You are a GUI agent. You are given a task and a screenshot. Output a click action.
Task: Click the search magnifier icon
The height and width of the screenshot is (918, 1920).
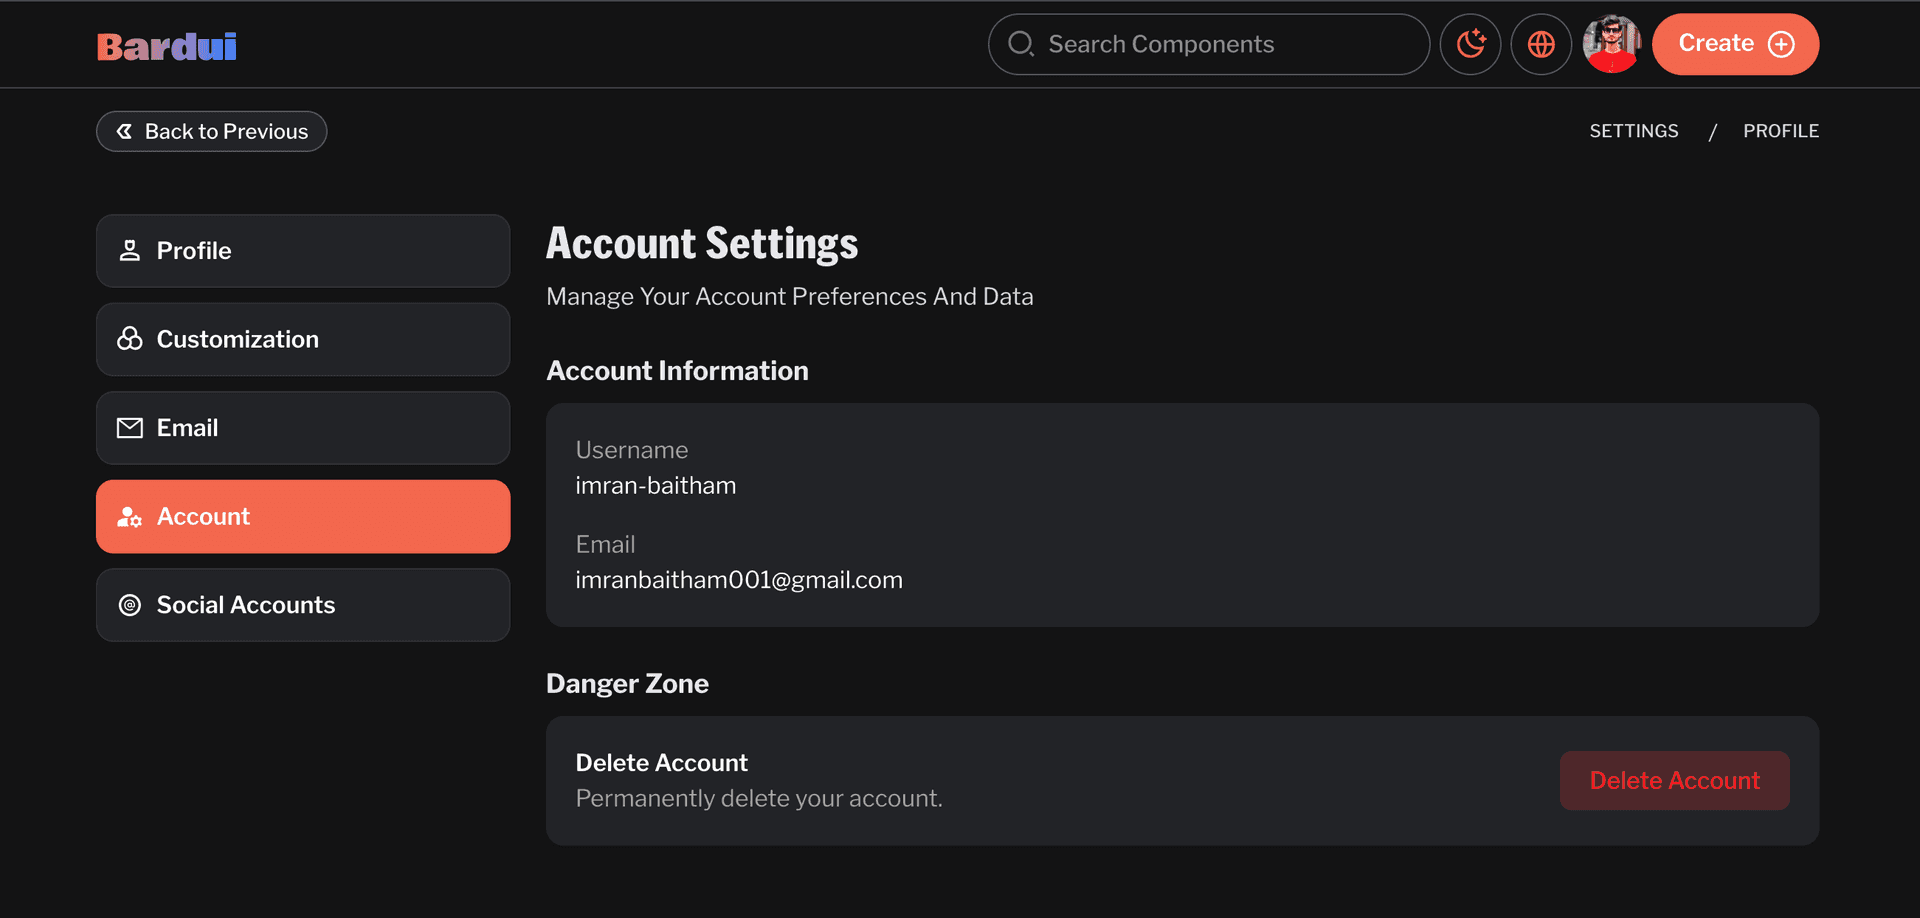[x=1020, y=44]
